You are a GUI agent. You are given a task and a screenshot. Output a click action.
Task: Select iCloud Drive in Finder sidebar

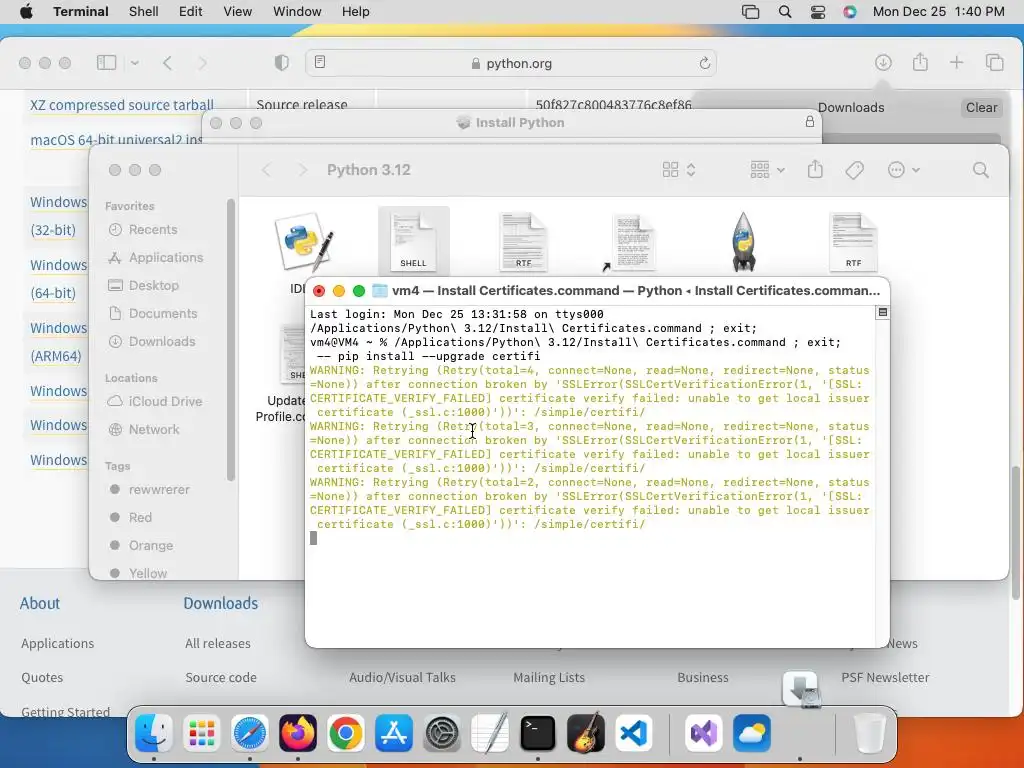point(165,402)
